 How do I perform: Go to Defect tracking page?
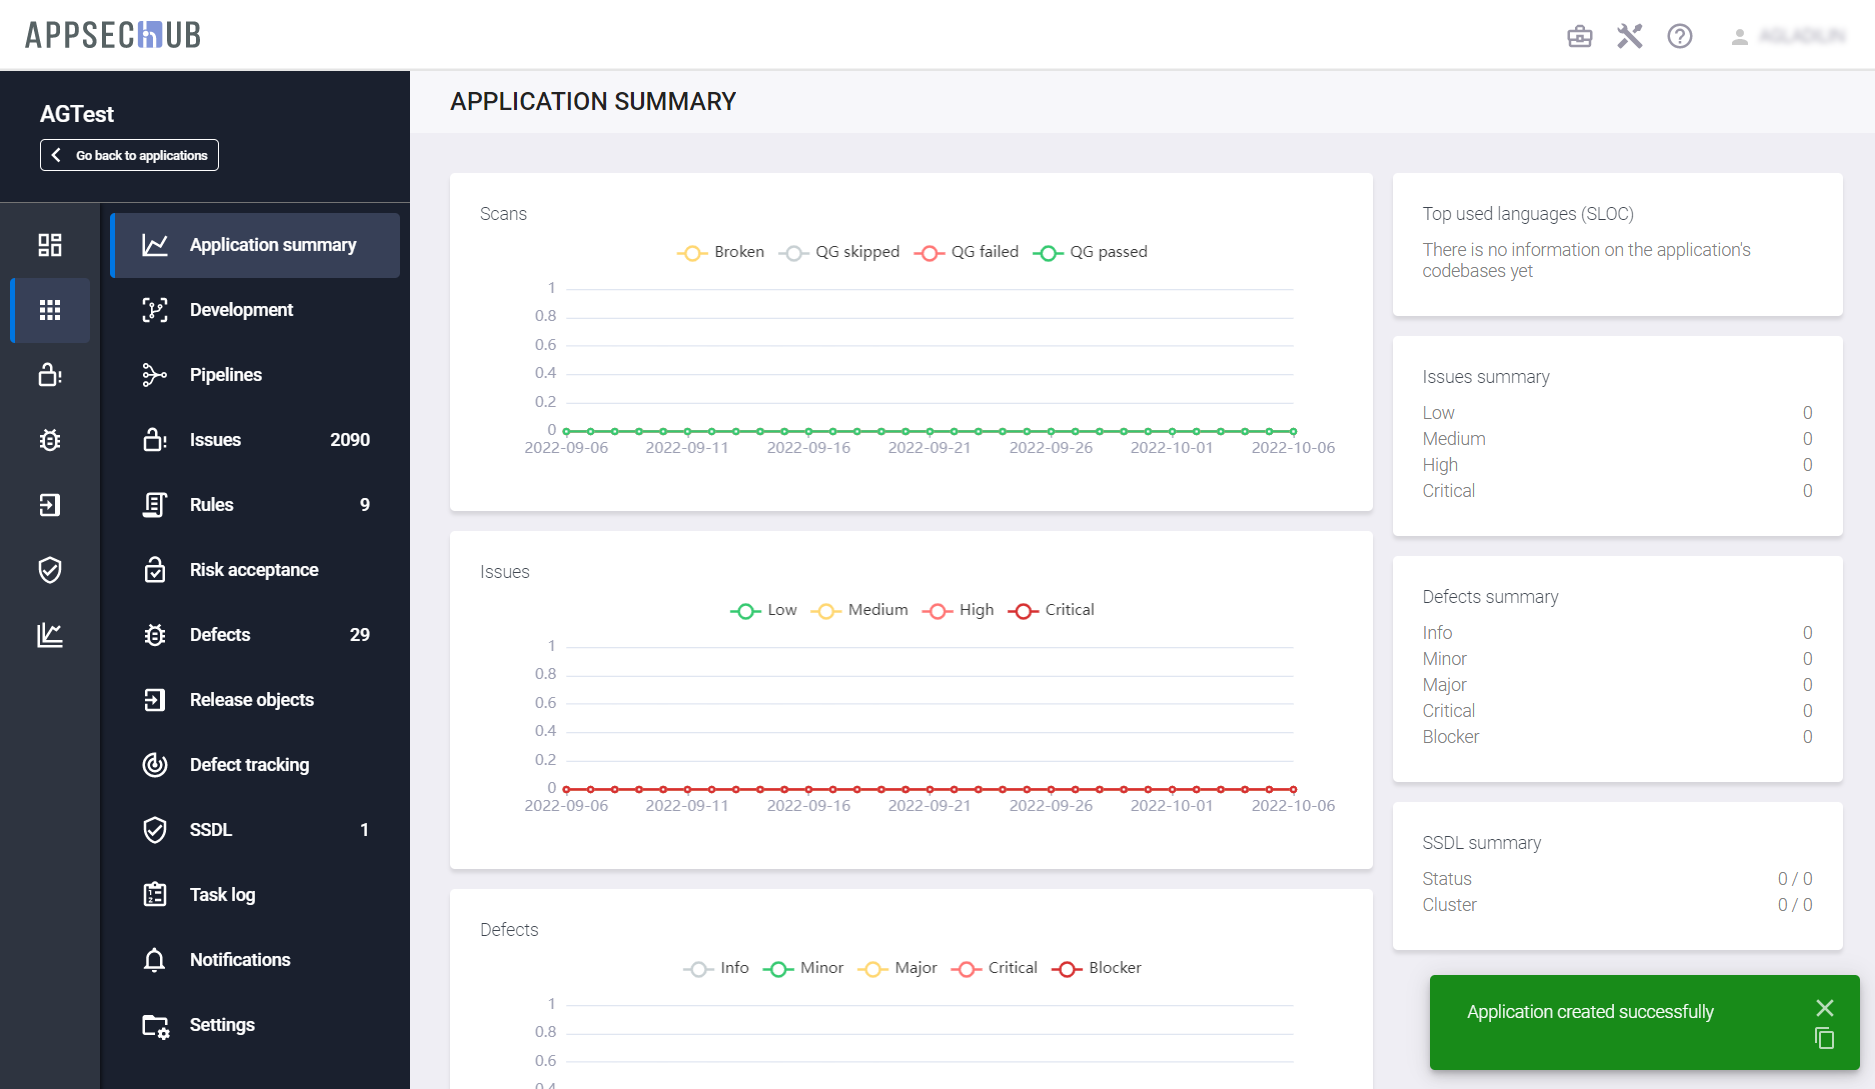tap(249, 765)
